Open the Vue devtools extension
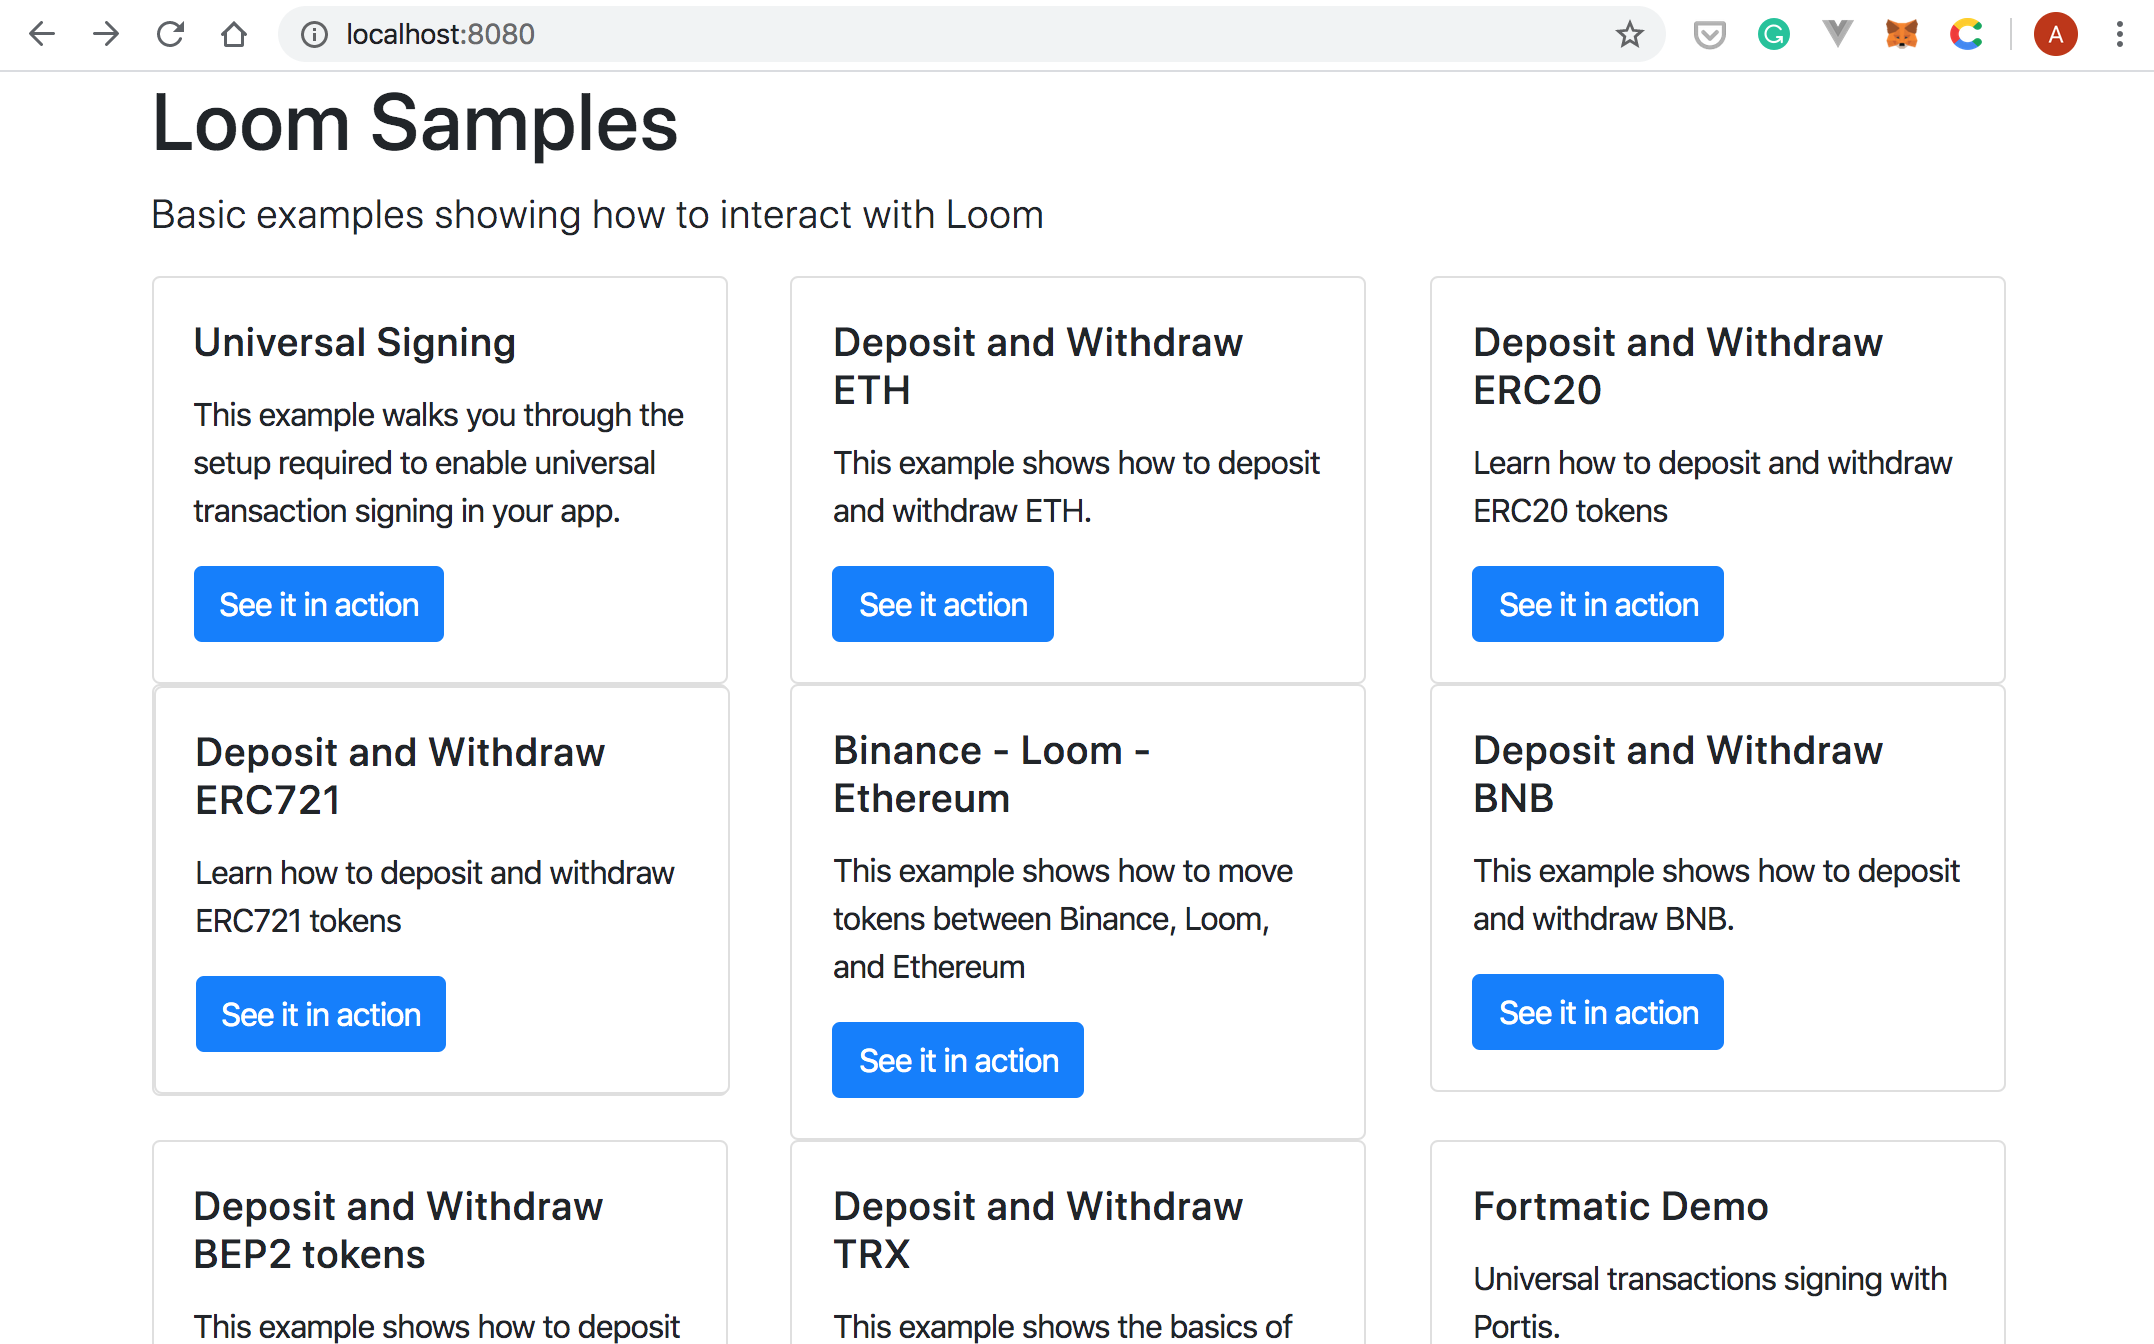This screenshot has height=1344, width=2154. (x=1838, y=35)
